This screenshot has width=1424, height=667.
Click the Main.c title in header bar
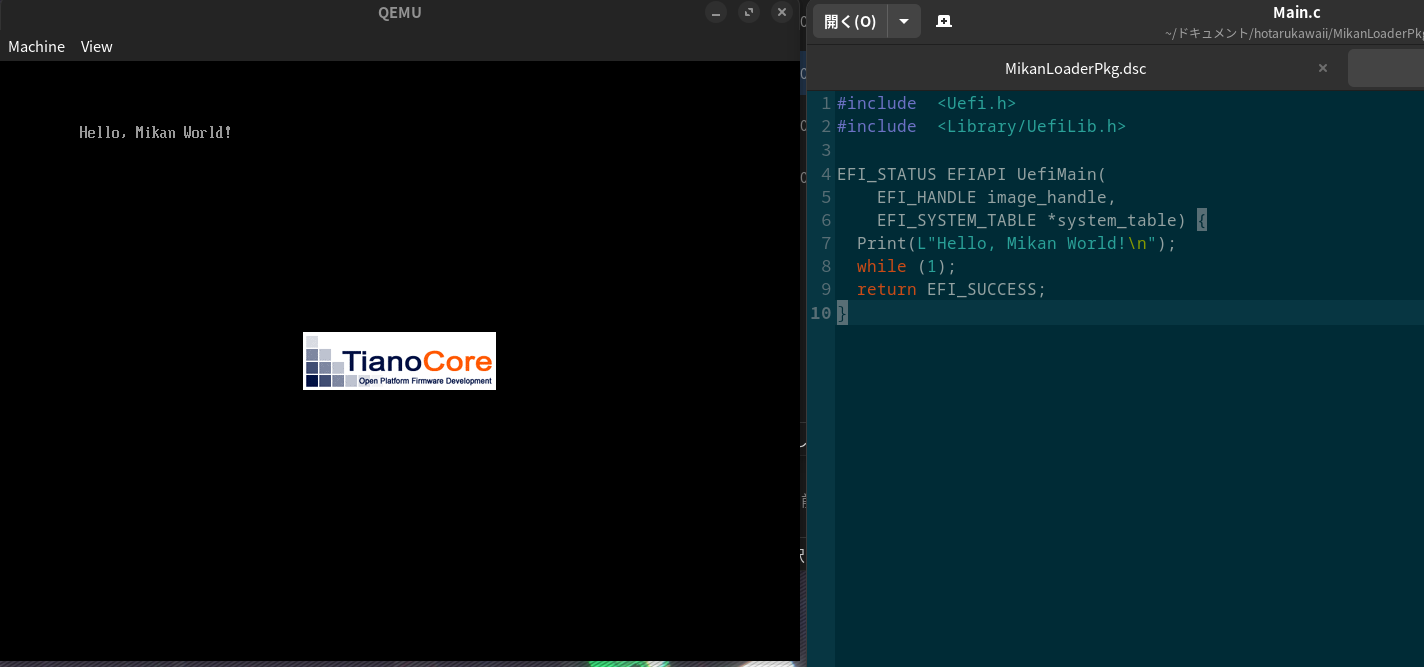click(x=1296, y=13)
